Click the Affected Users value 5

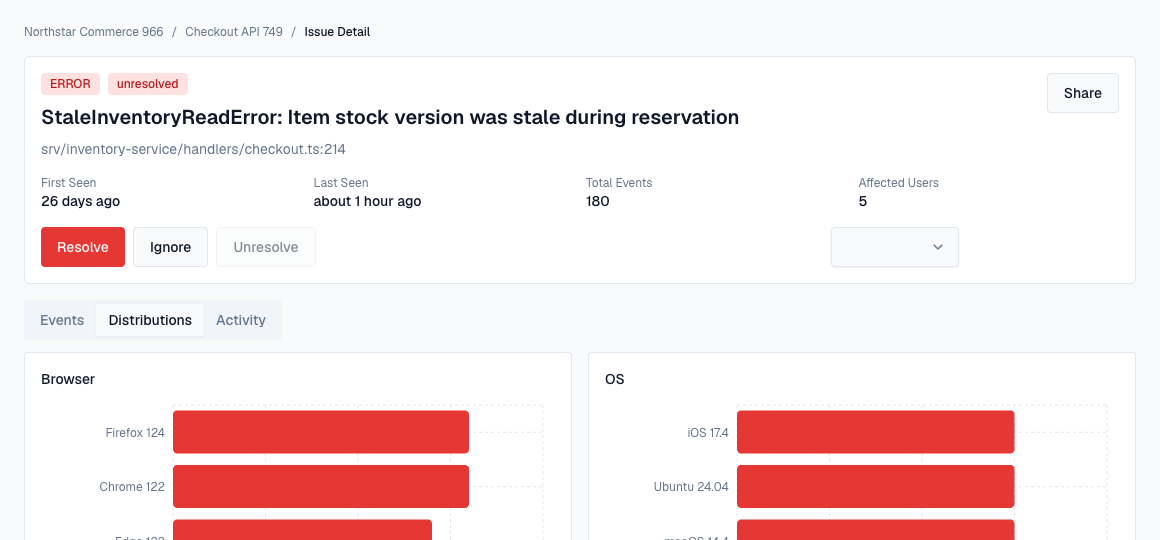point(863,201)
